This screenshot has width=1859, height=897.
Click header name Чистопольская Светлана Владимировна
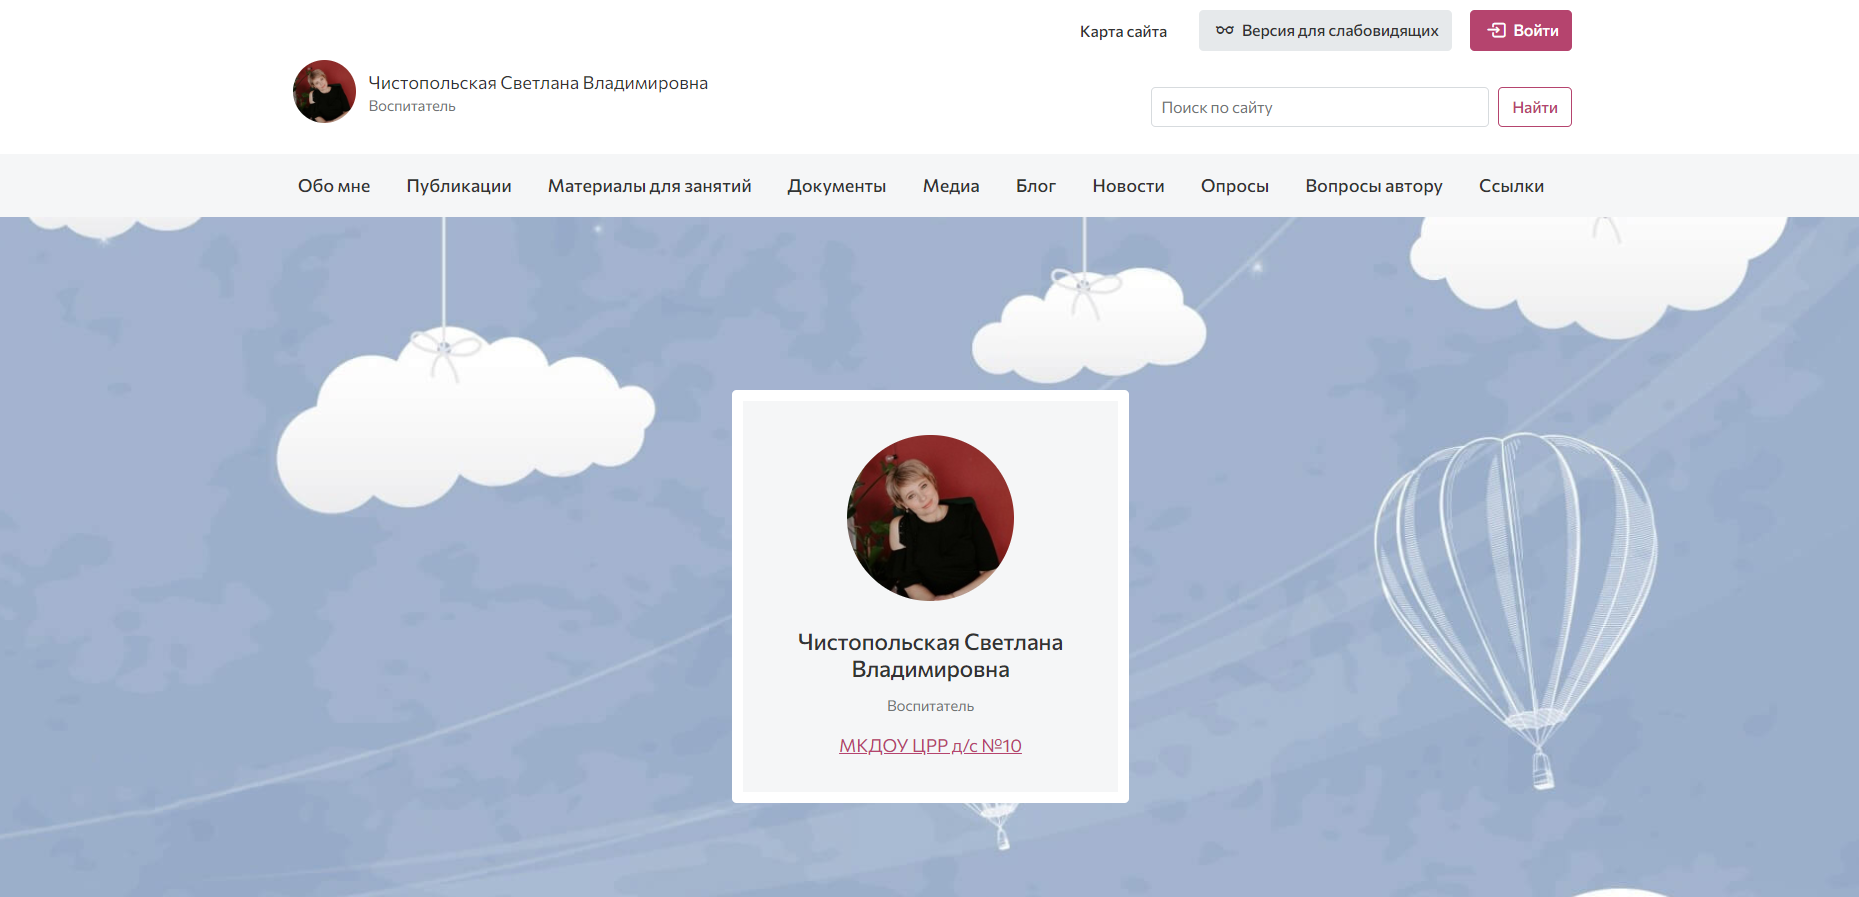click(538, 83)
